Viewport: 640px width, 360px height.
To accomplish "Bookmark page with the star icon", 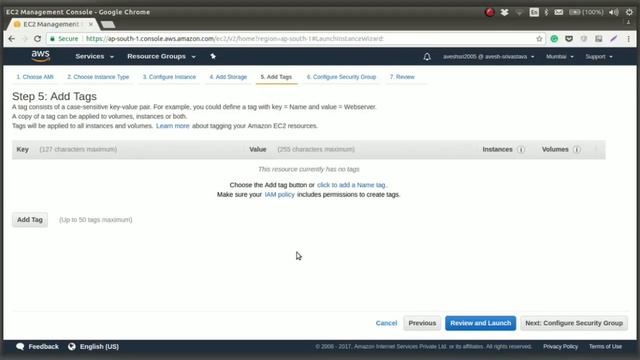I will pos(539,39).
